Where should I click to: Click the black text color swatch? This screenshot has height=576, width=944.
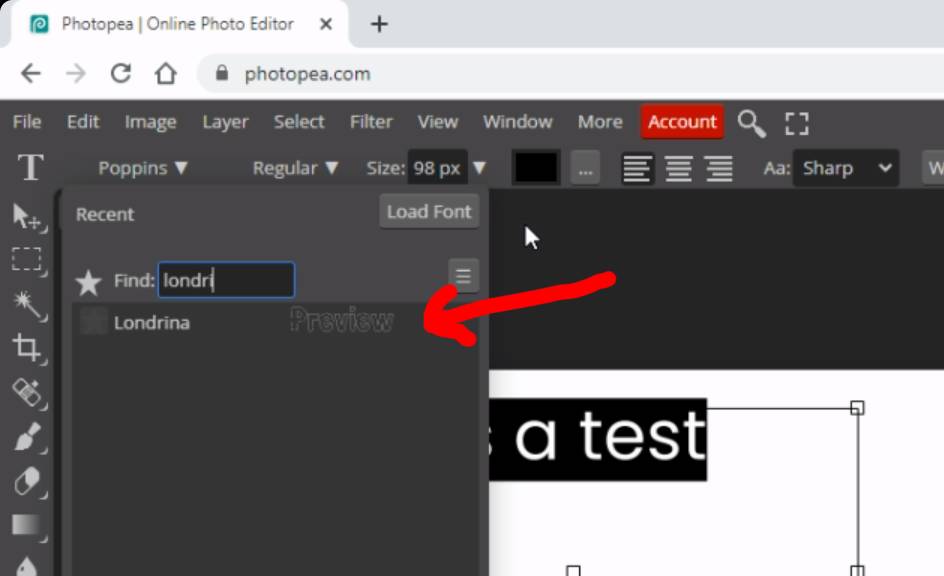(535, 168)
